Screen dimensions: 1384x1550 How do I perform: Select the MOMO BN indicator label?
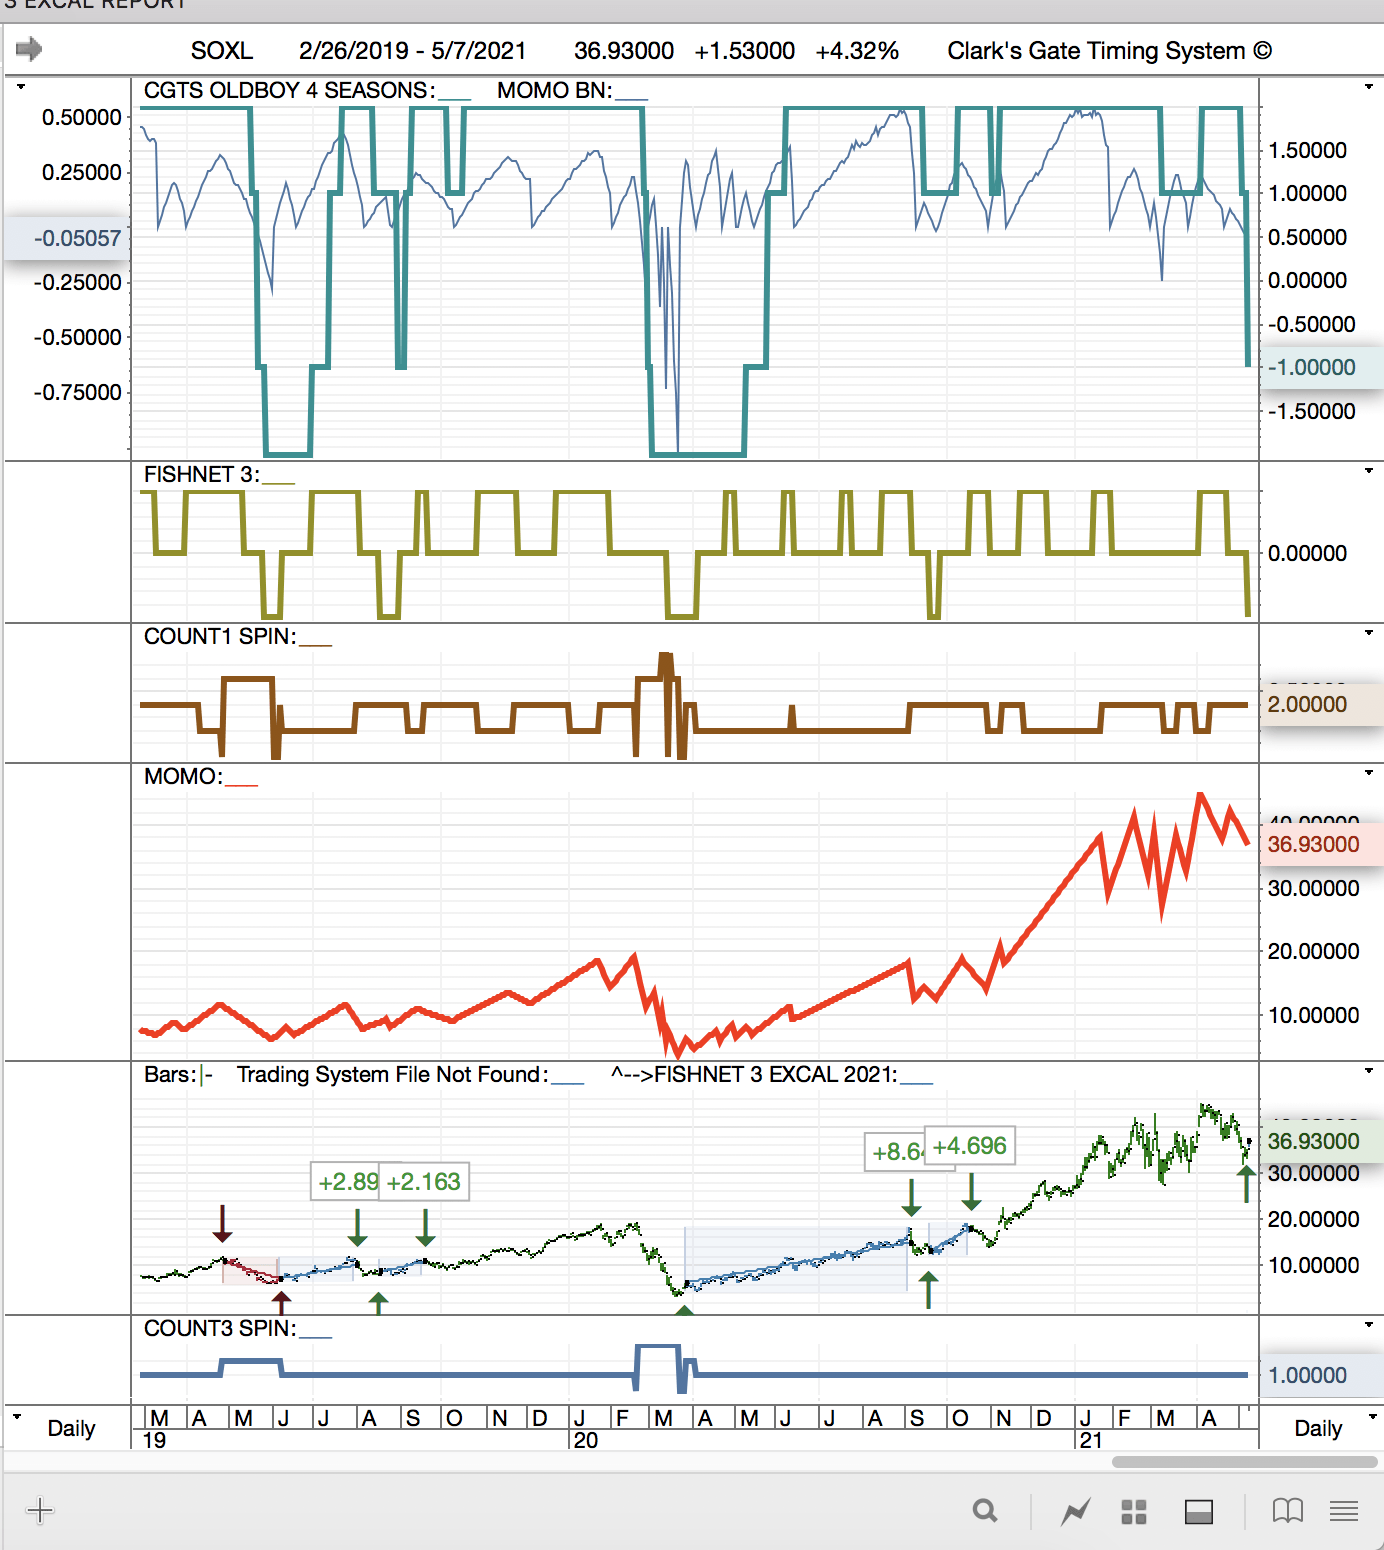click(555, 90)
